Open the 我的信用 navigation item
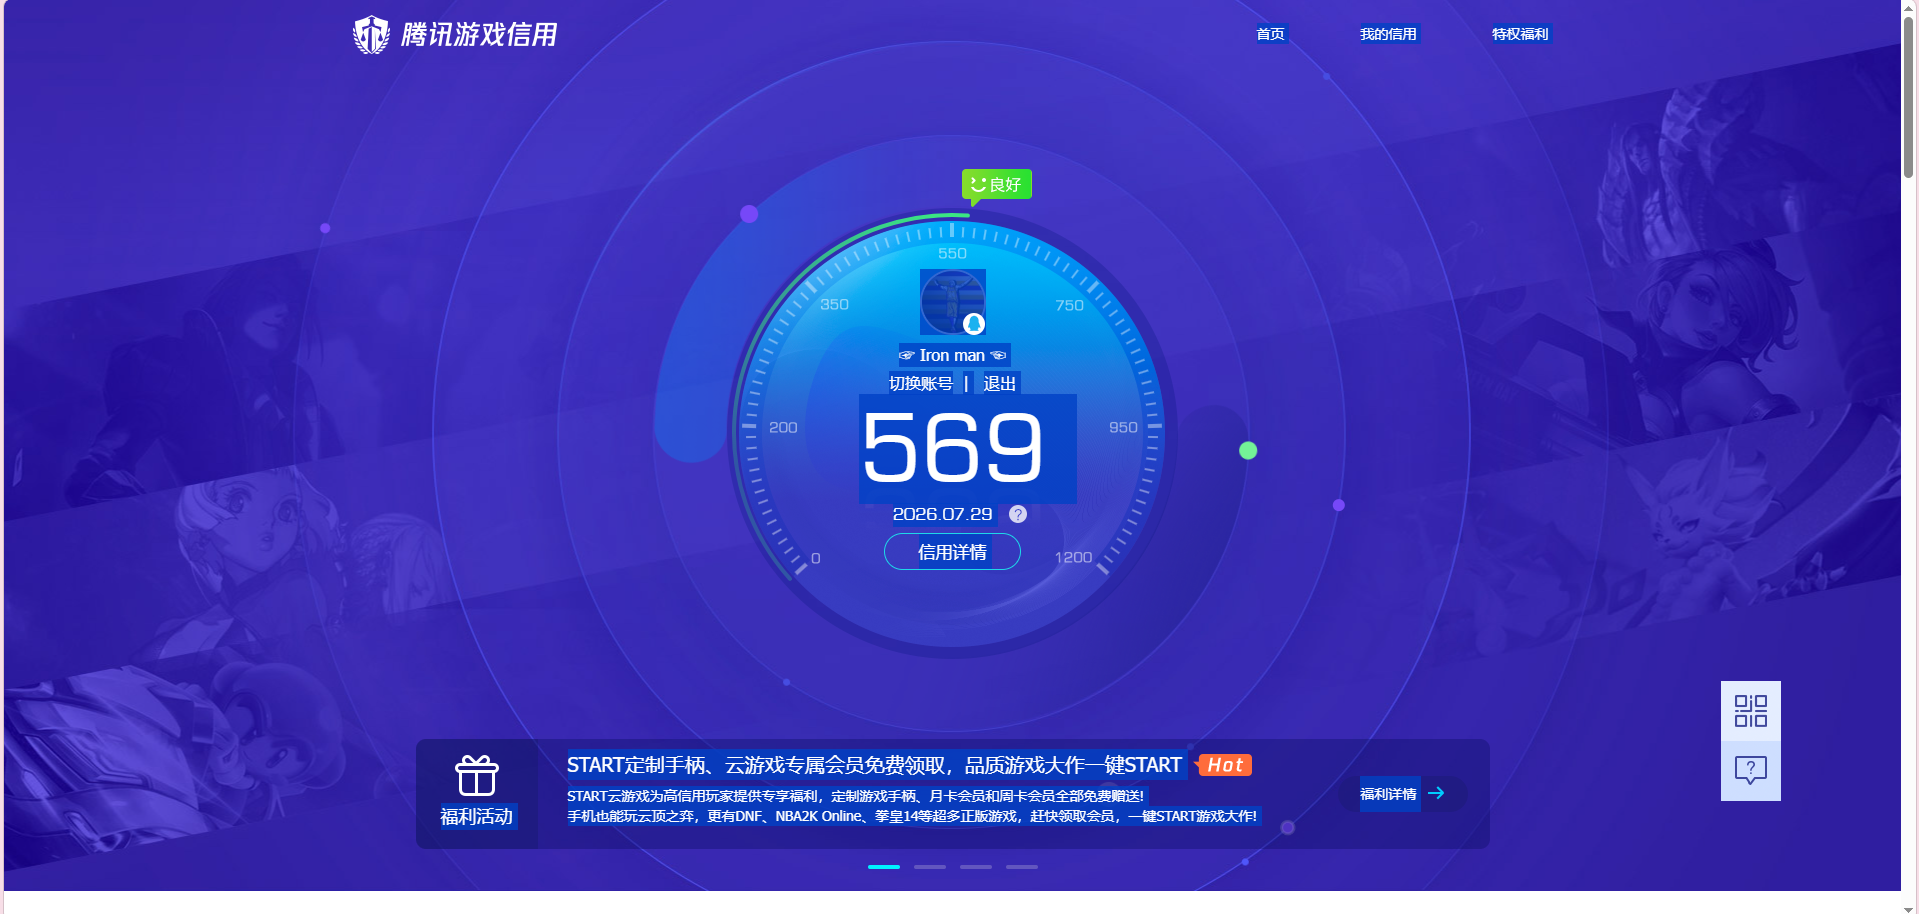This screenshot has width=1919, height=914. click(x=1388, y=34)
